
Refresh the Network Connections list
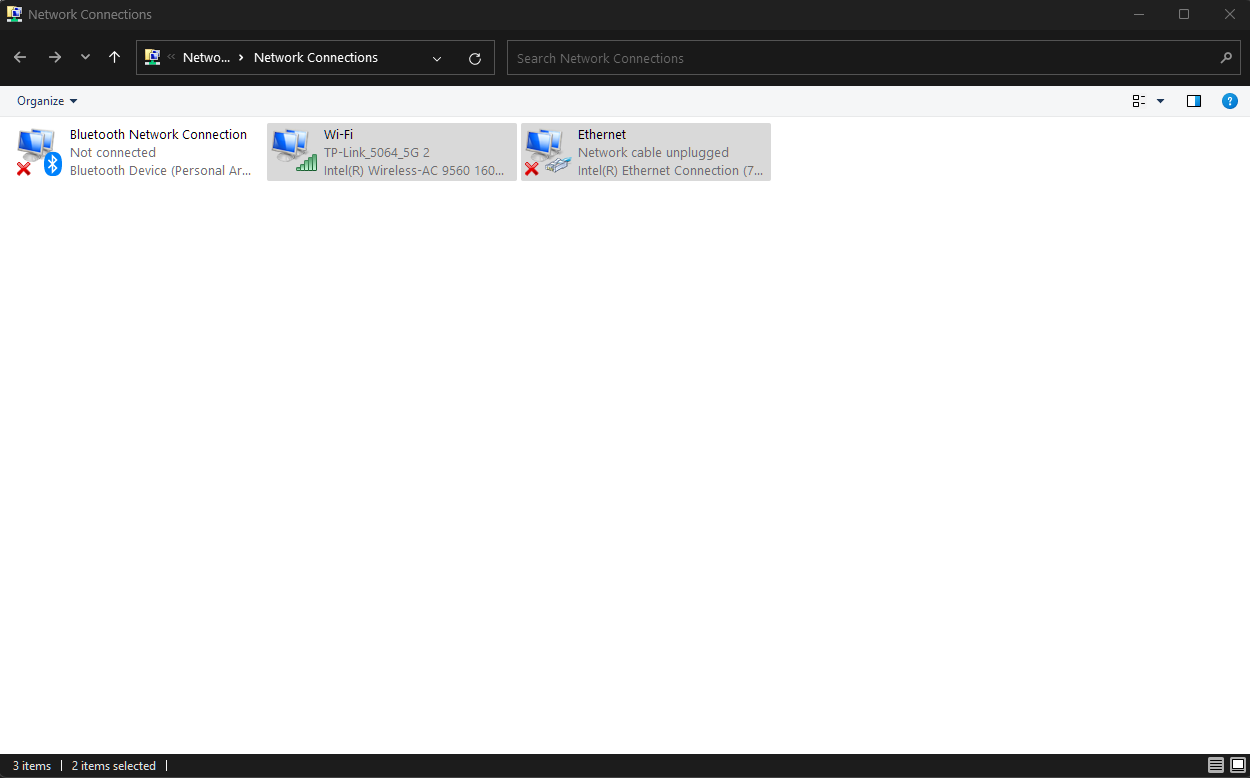tap(475, 58)
